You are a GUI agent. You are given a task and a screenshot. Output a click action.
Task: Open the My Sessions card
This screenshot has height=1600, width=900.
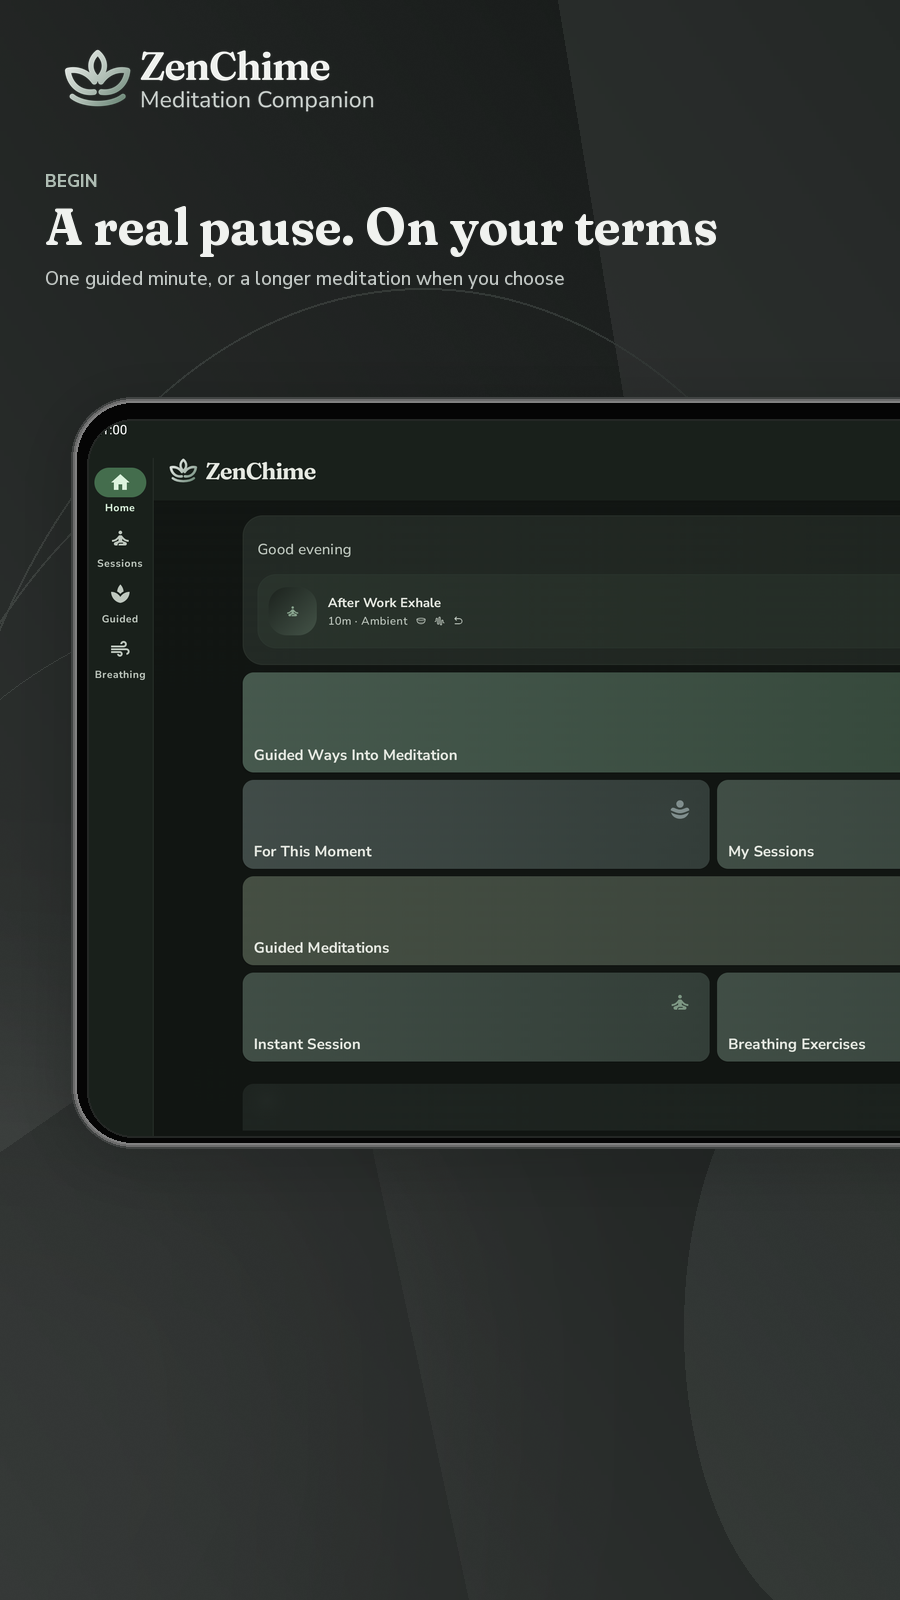point(808,824)
